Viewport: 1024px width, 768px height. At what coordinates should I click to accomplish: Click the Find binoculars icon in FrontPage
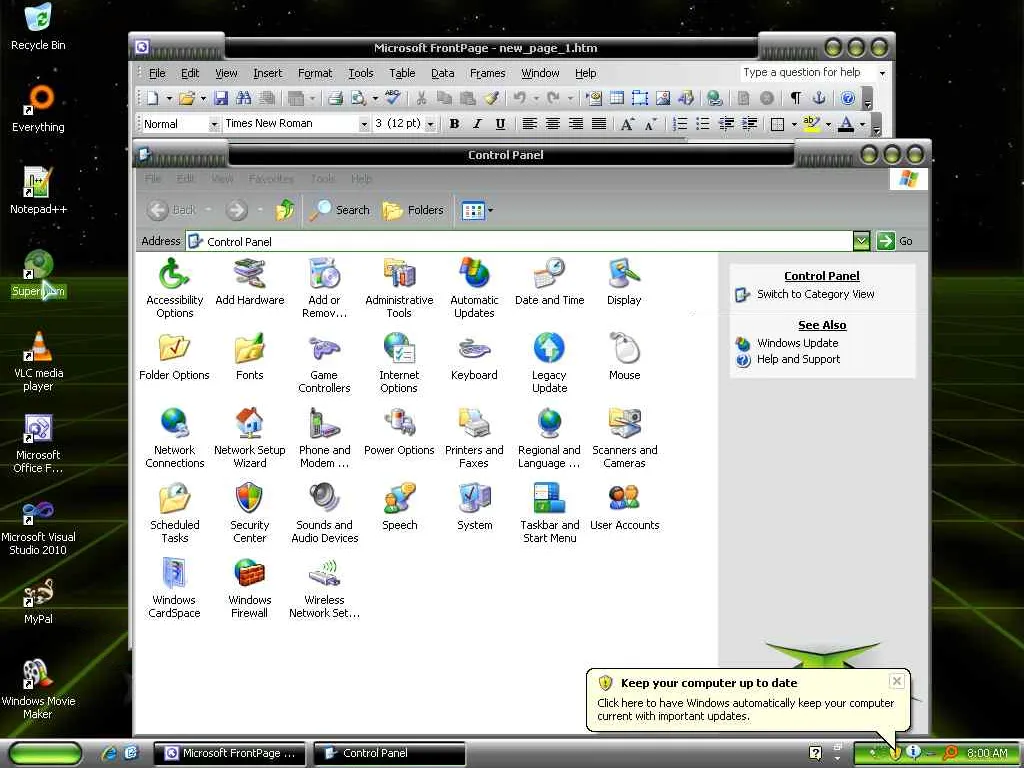pos(244,98)
